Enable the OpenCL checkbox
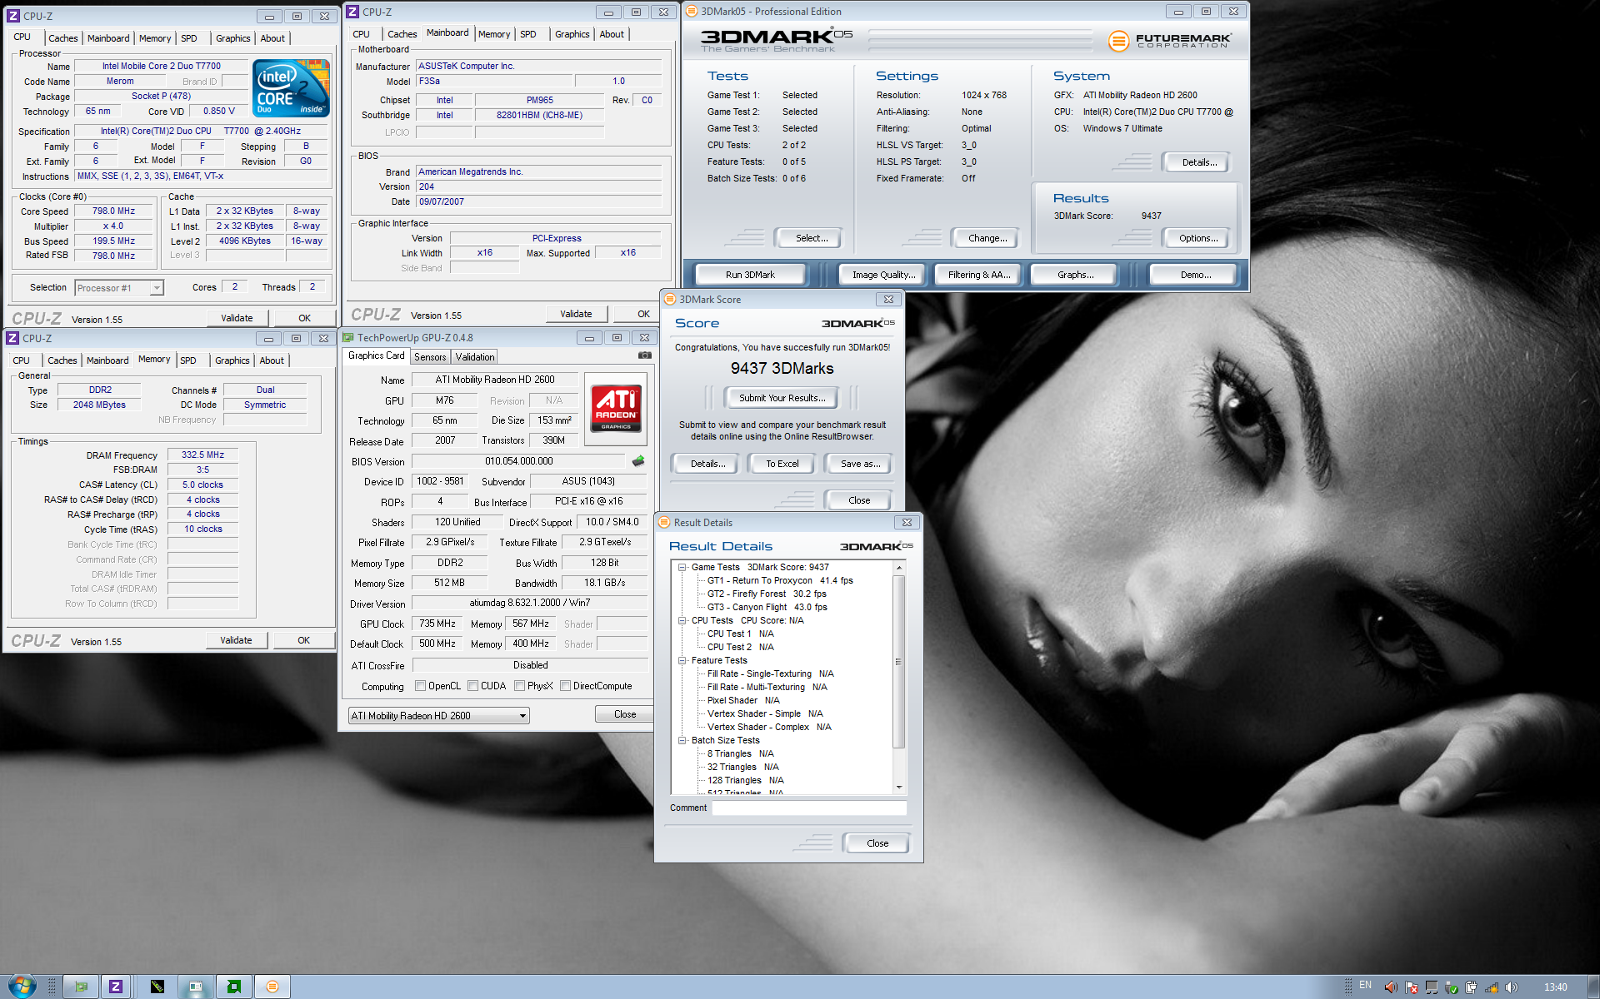 pyautogui.click(x=420, y=686)
